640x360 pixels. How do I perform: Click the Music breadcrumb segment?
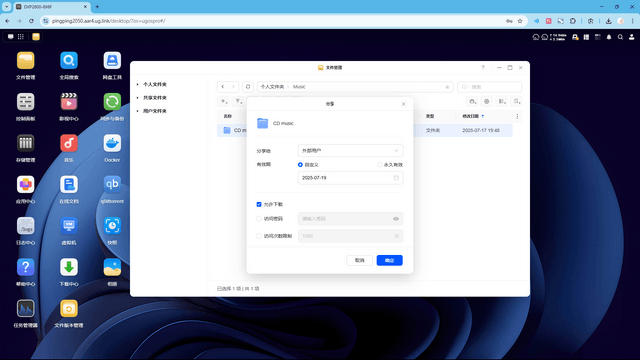point(299,87)
